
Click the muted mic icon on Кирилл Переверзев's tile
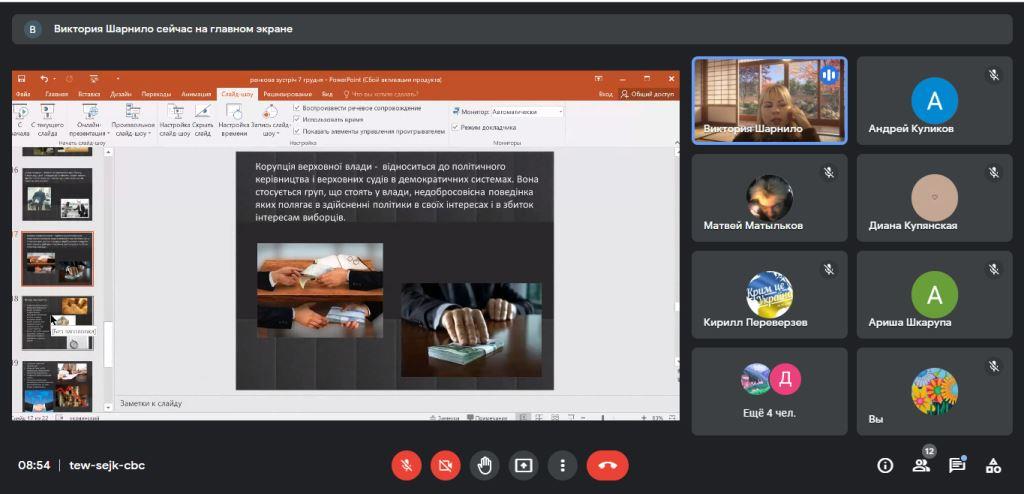point(829,269)
